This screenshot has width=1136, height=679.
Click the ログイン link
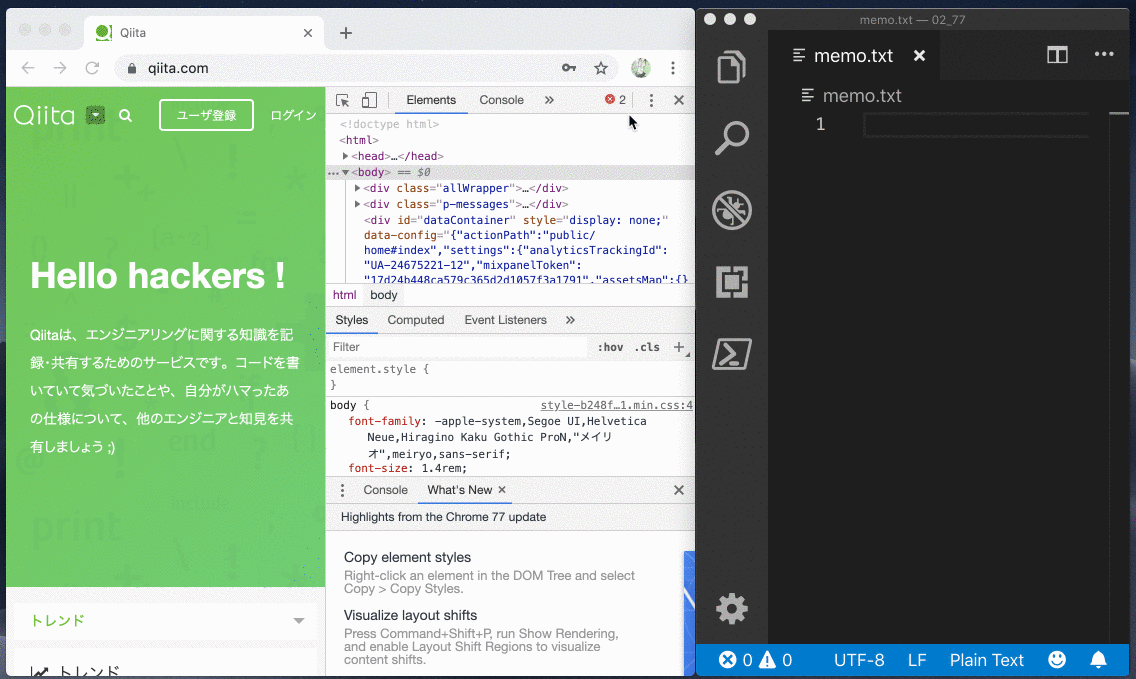(x=293, y=115)
